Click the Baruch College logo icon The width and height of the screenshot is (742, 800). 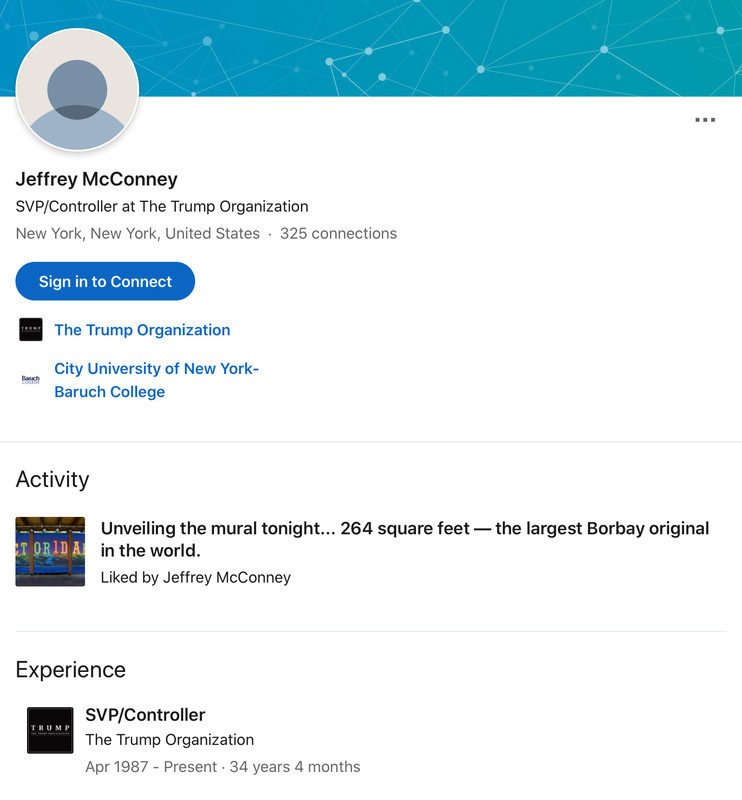point(31,380)
